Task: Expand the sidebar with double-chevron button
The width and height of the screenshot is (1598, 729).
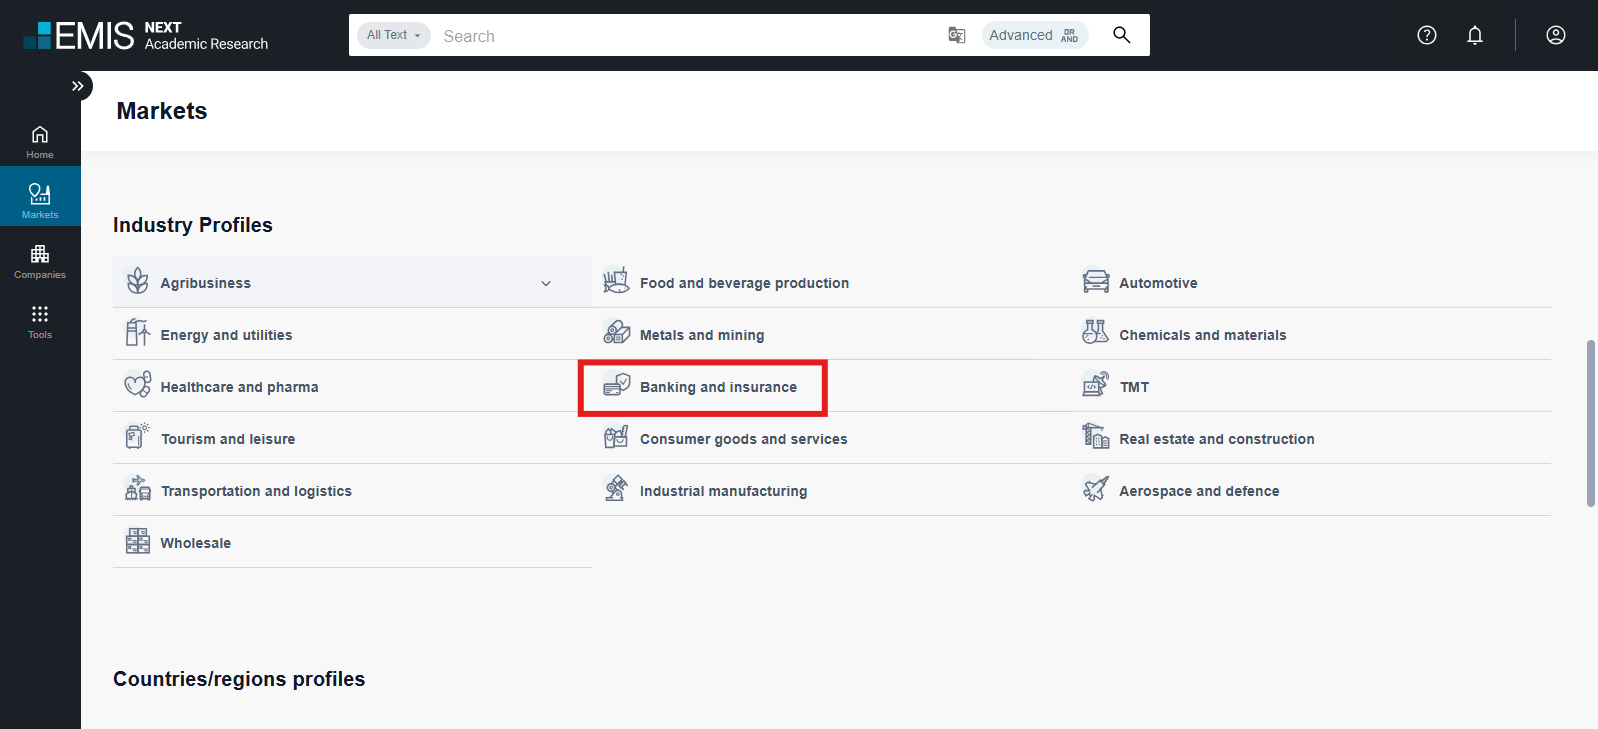Action: click(x=77, y=86)
